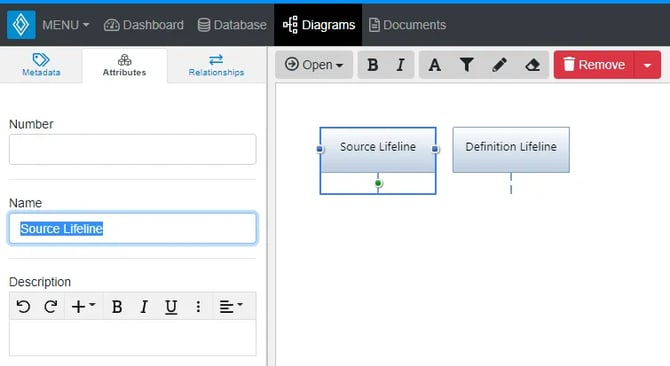Screen dimensions: 670x366
Task: Open the Database section
Action: pos(232,25)
